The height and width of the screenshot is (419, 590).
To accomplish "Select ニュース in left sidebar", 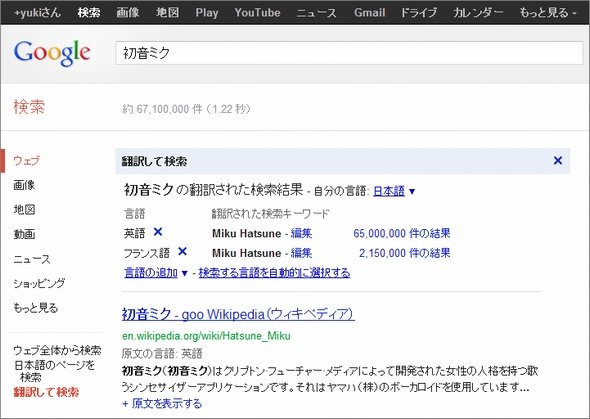I will pyautogui.click(x=32, y=259).
